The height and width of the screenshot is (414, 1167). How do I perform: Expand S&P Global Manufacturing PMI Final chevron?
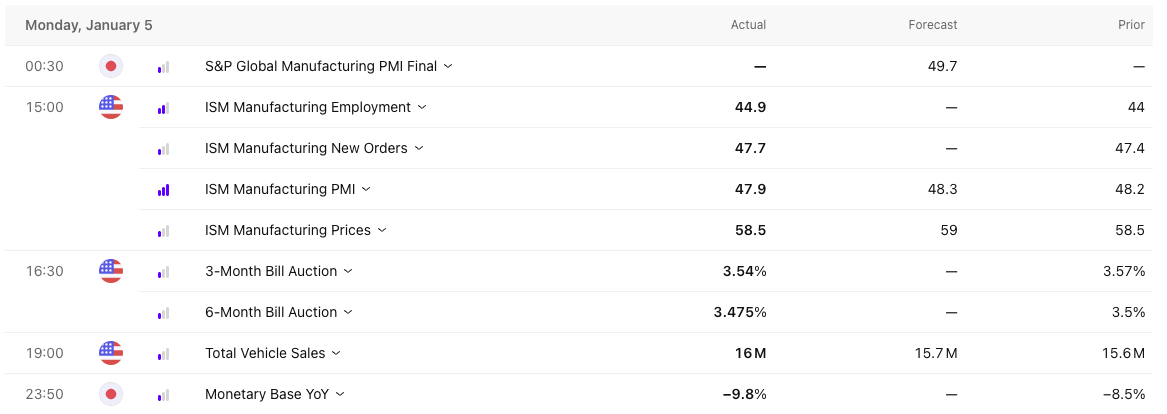pyautogui.click(x=448, y=67)
